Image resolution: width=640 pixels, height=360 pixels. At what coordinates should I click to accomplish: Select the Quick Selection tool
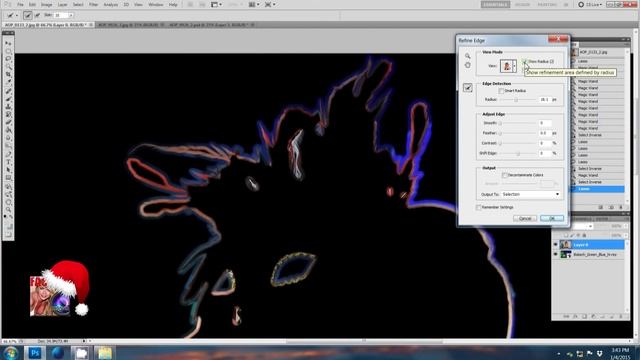[x=8, y=67]
